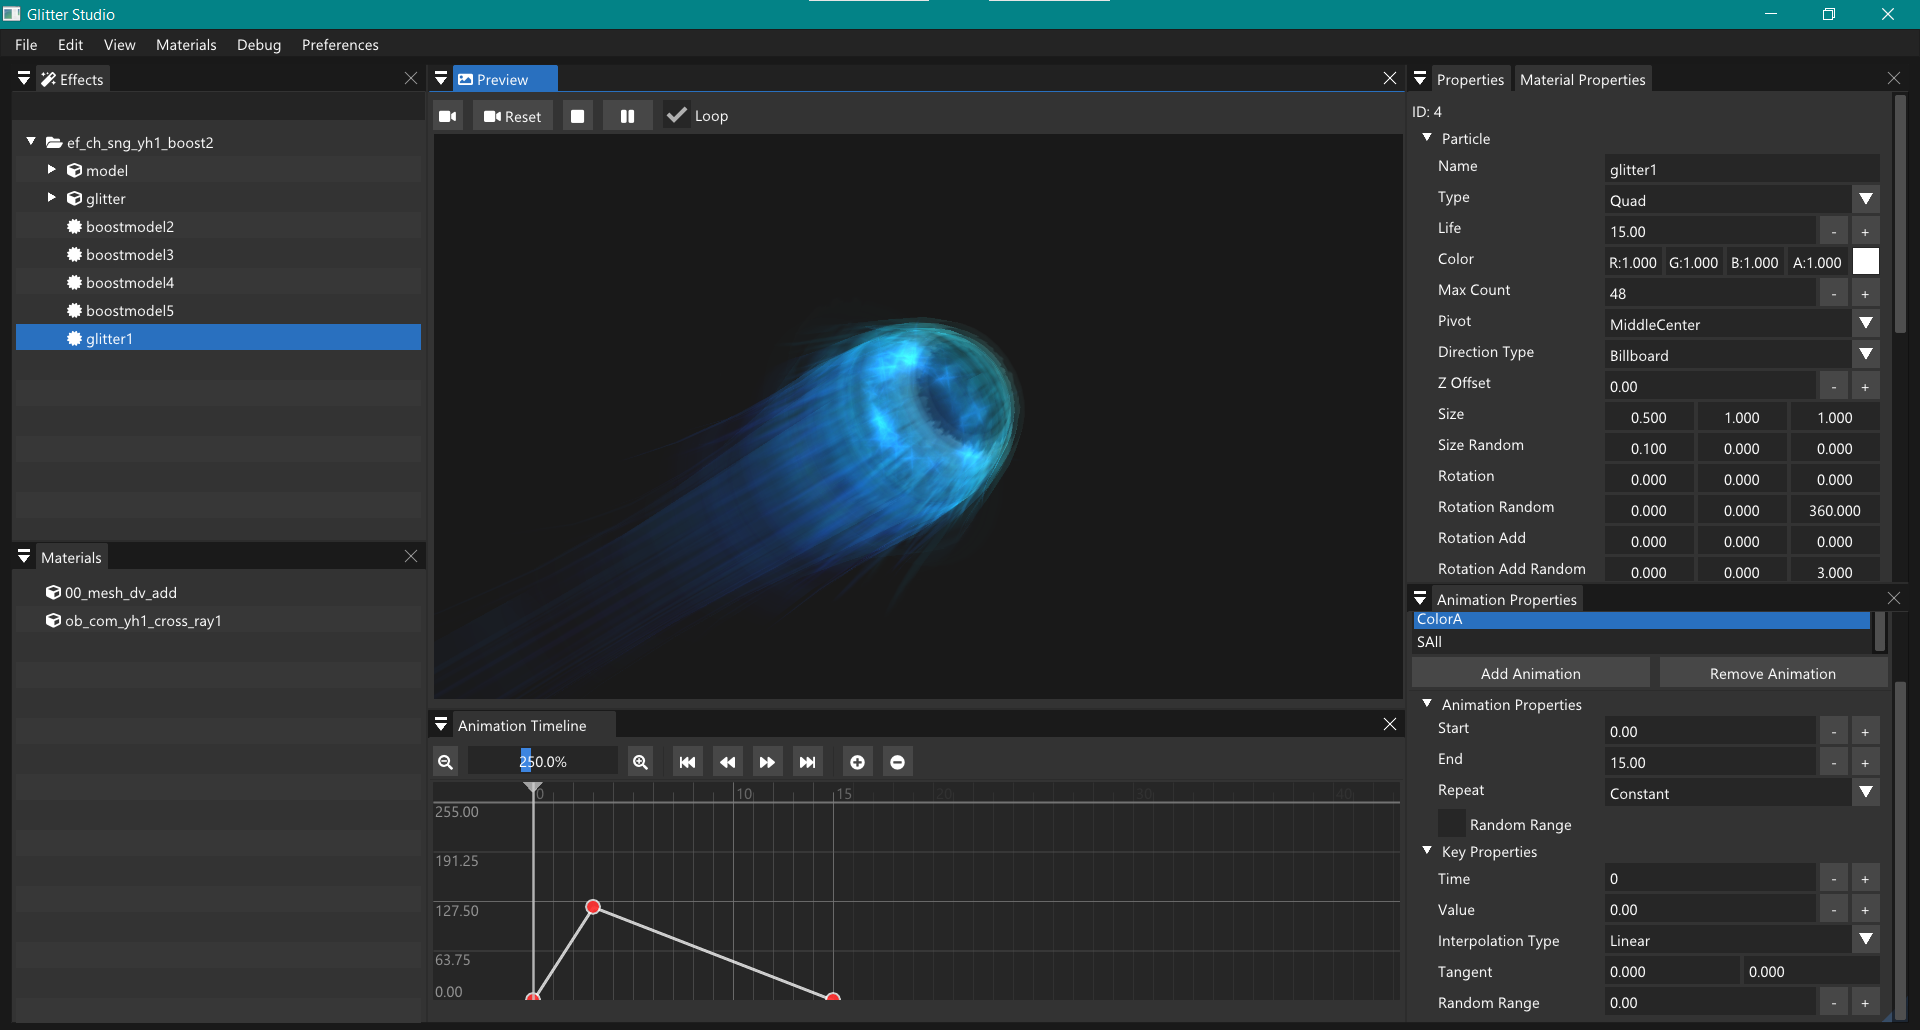This screenshot has height=1030, width=1920.
Task: Collapse the ef_ch_sng_yh1_boost2 effect tree
Action: [x=31, y=142]
